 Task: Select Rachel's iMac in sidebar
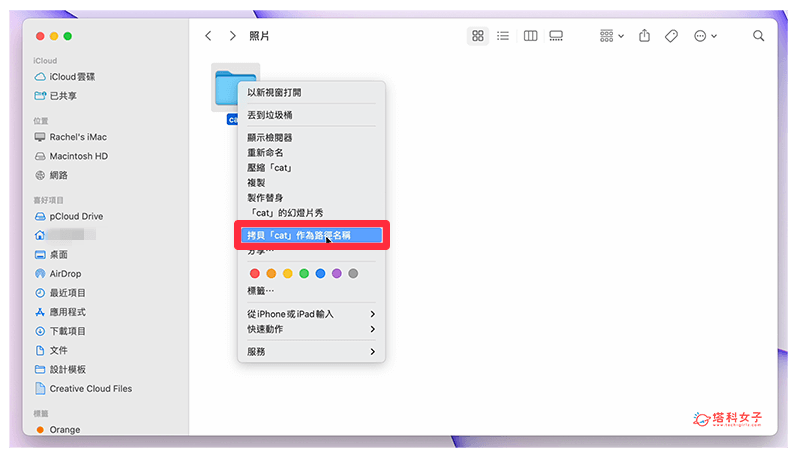(70, 137)
